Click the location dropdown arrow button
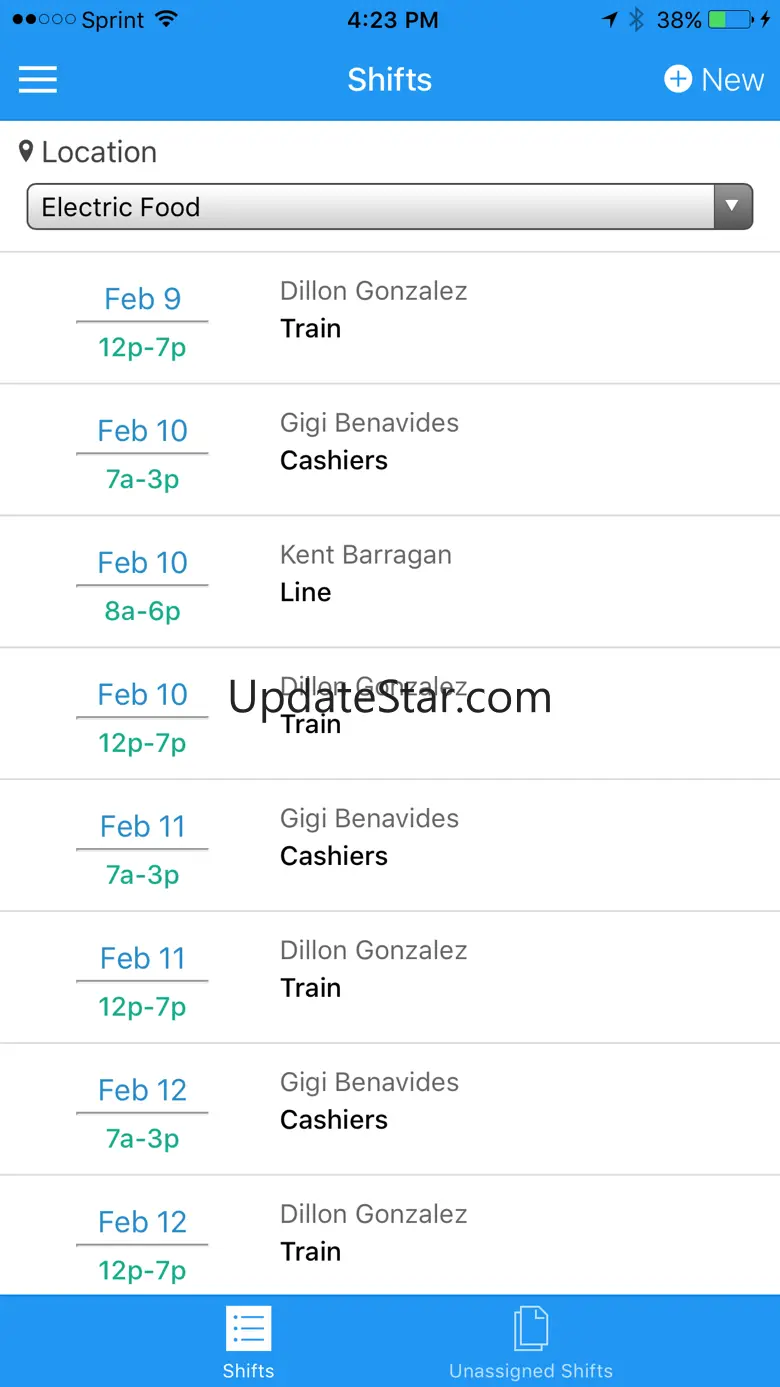 732,207
